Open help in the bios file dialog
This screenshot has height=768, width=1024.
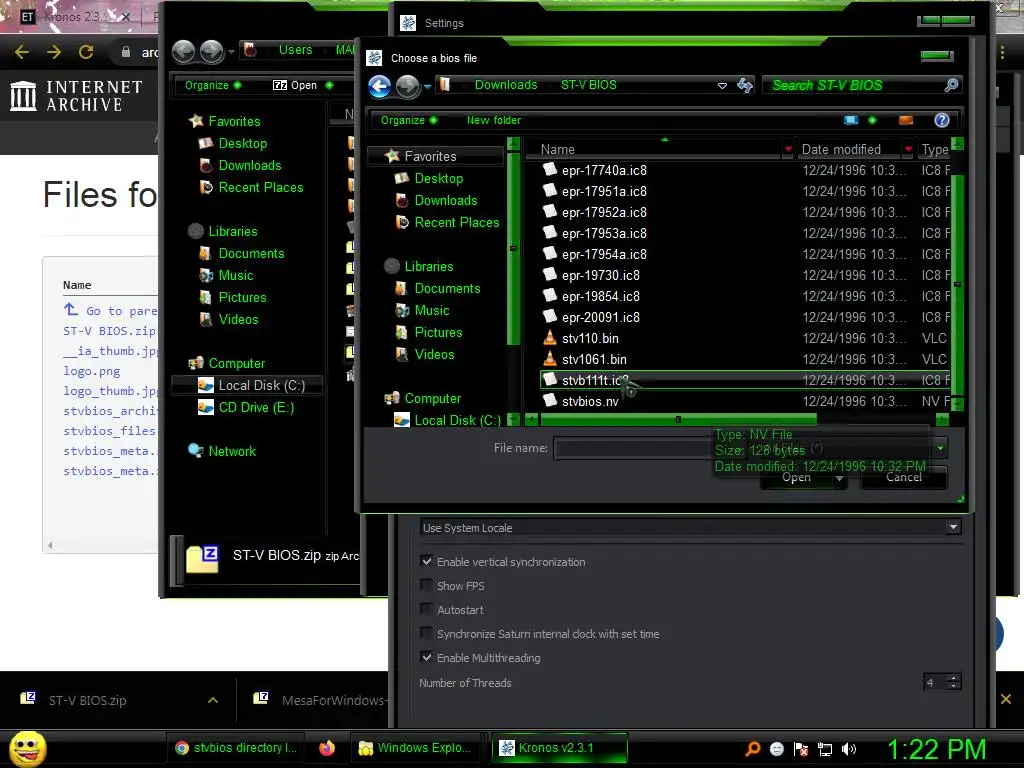pyautogui.click(x=941, y=120)
